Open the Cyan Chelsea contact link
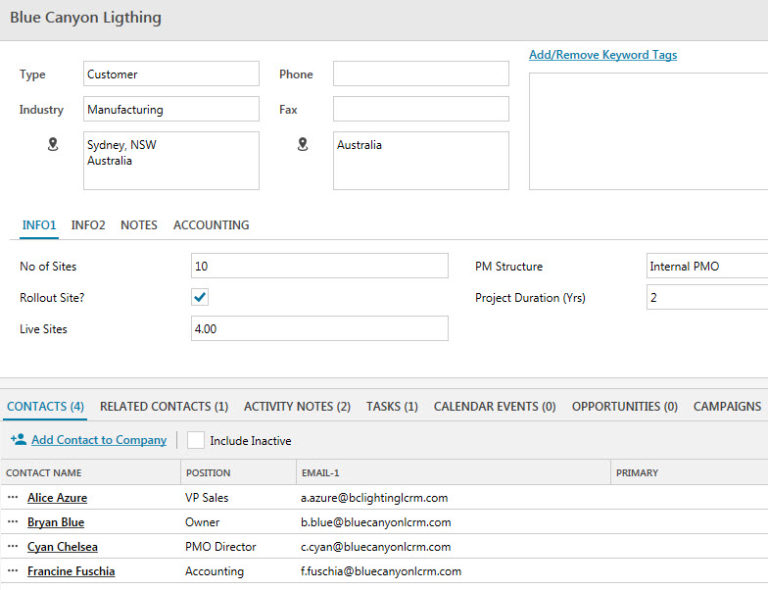The image size is (768, 590). [62, 546]
